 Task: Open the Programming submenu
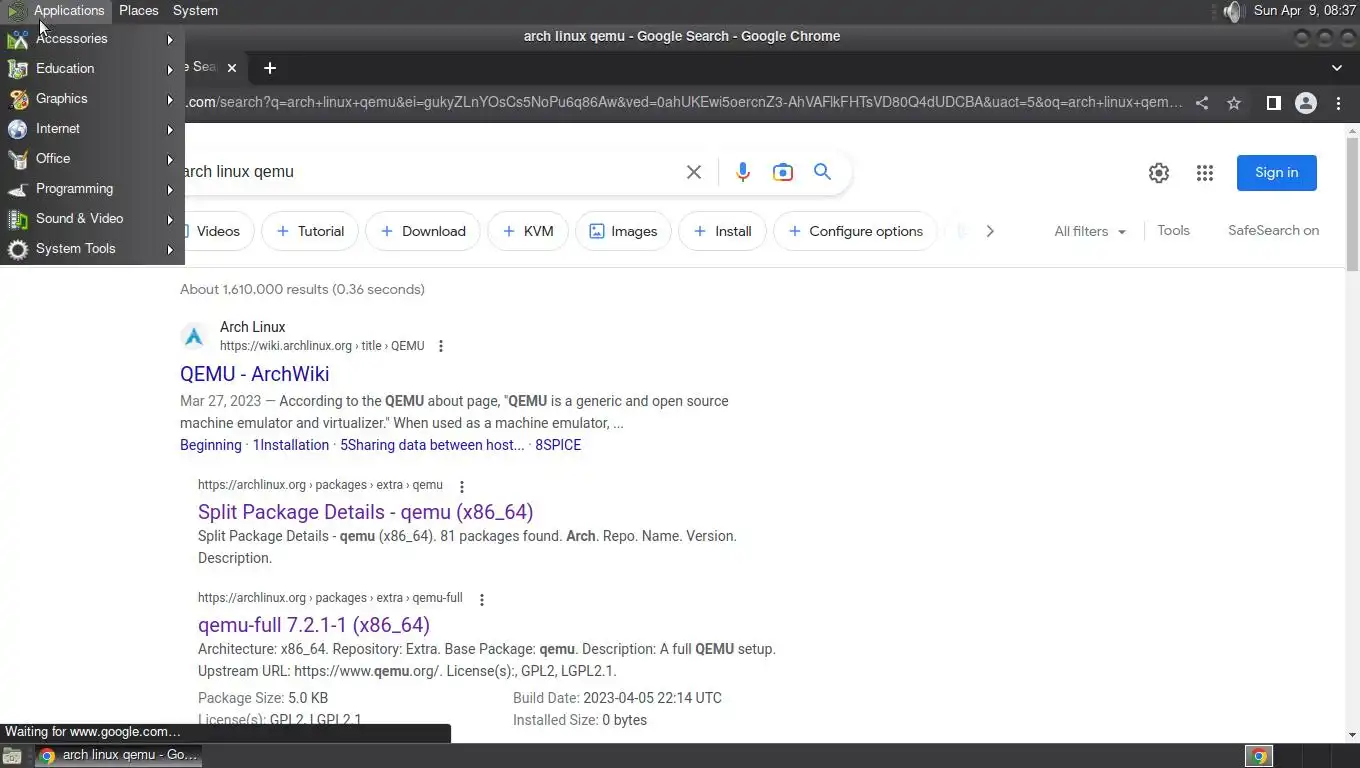coord(92,189)
